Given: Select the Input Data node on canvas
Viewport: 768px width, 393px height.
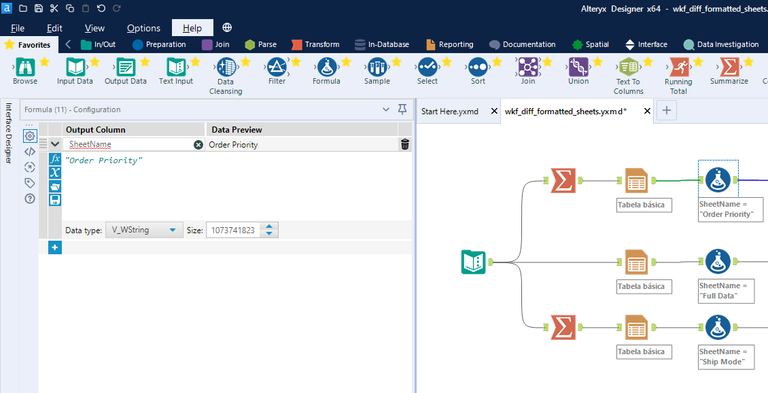Looking at the screenshot, I should click(474, 262).
